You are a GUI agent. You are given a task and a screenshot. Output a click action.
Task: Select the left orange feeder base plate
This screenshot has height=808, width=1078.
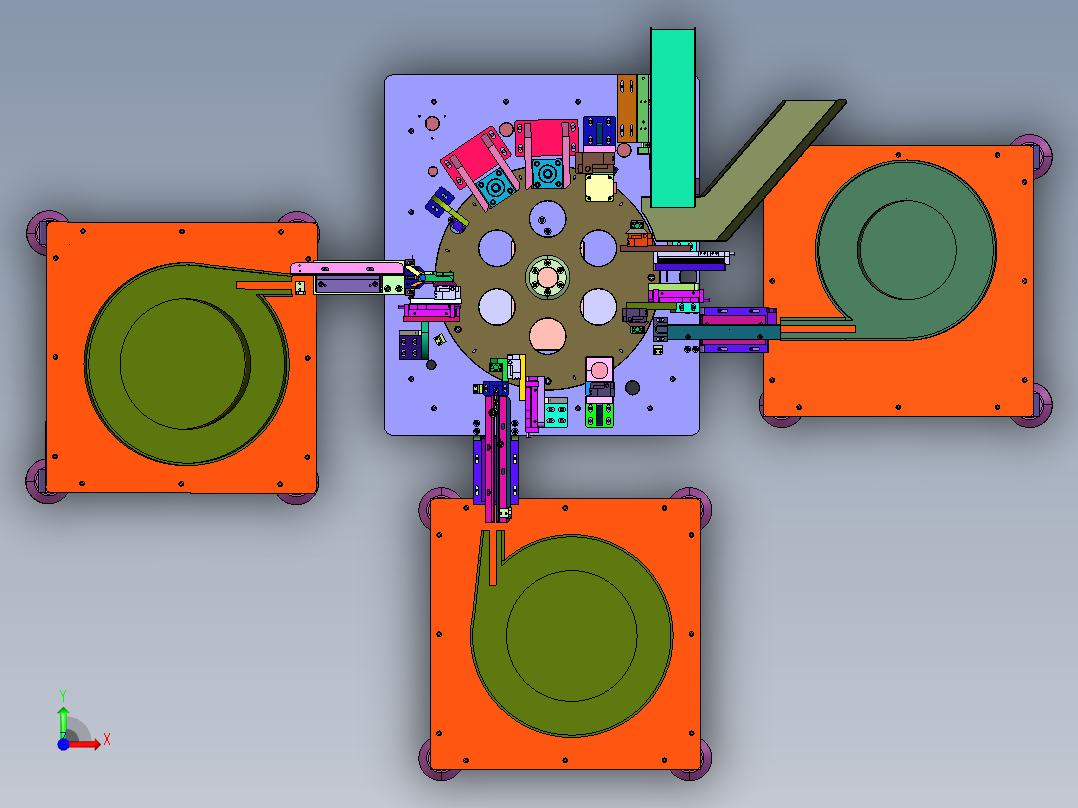(x=181, y=358)
